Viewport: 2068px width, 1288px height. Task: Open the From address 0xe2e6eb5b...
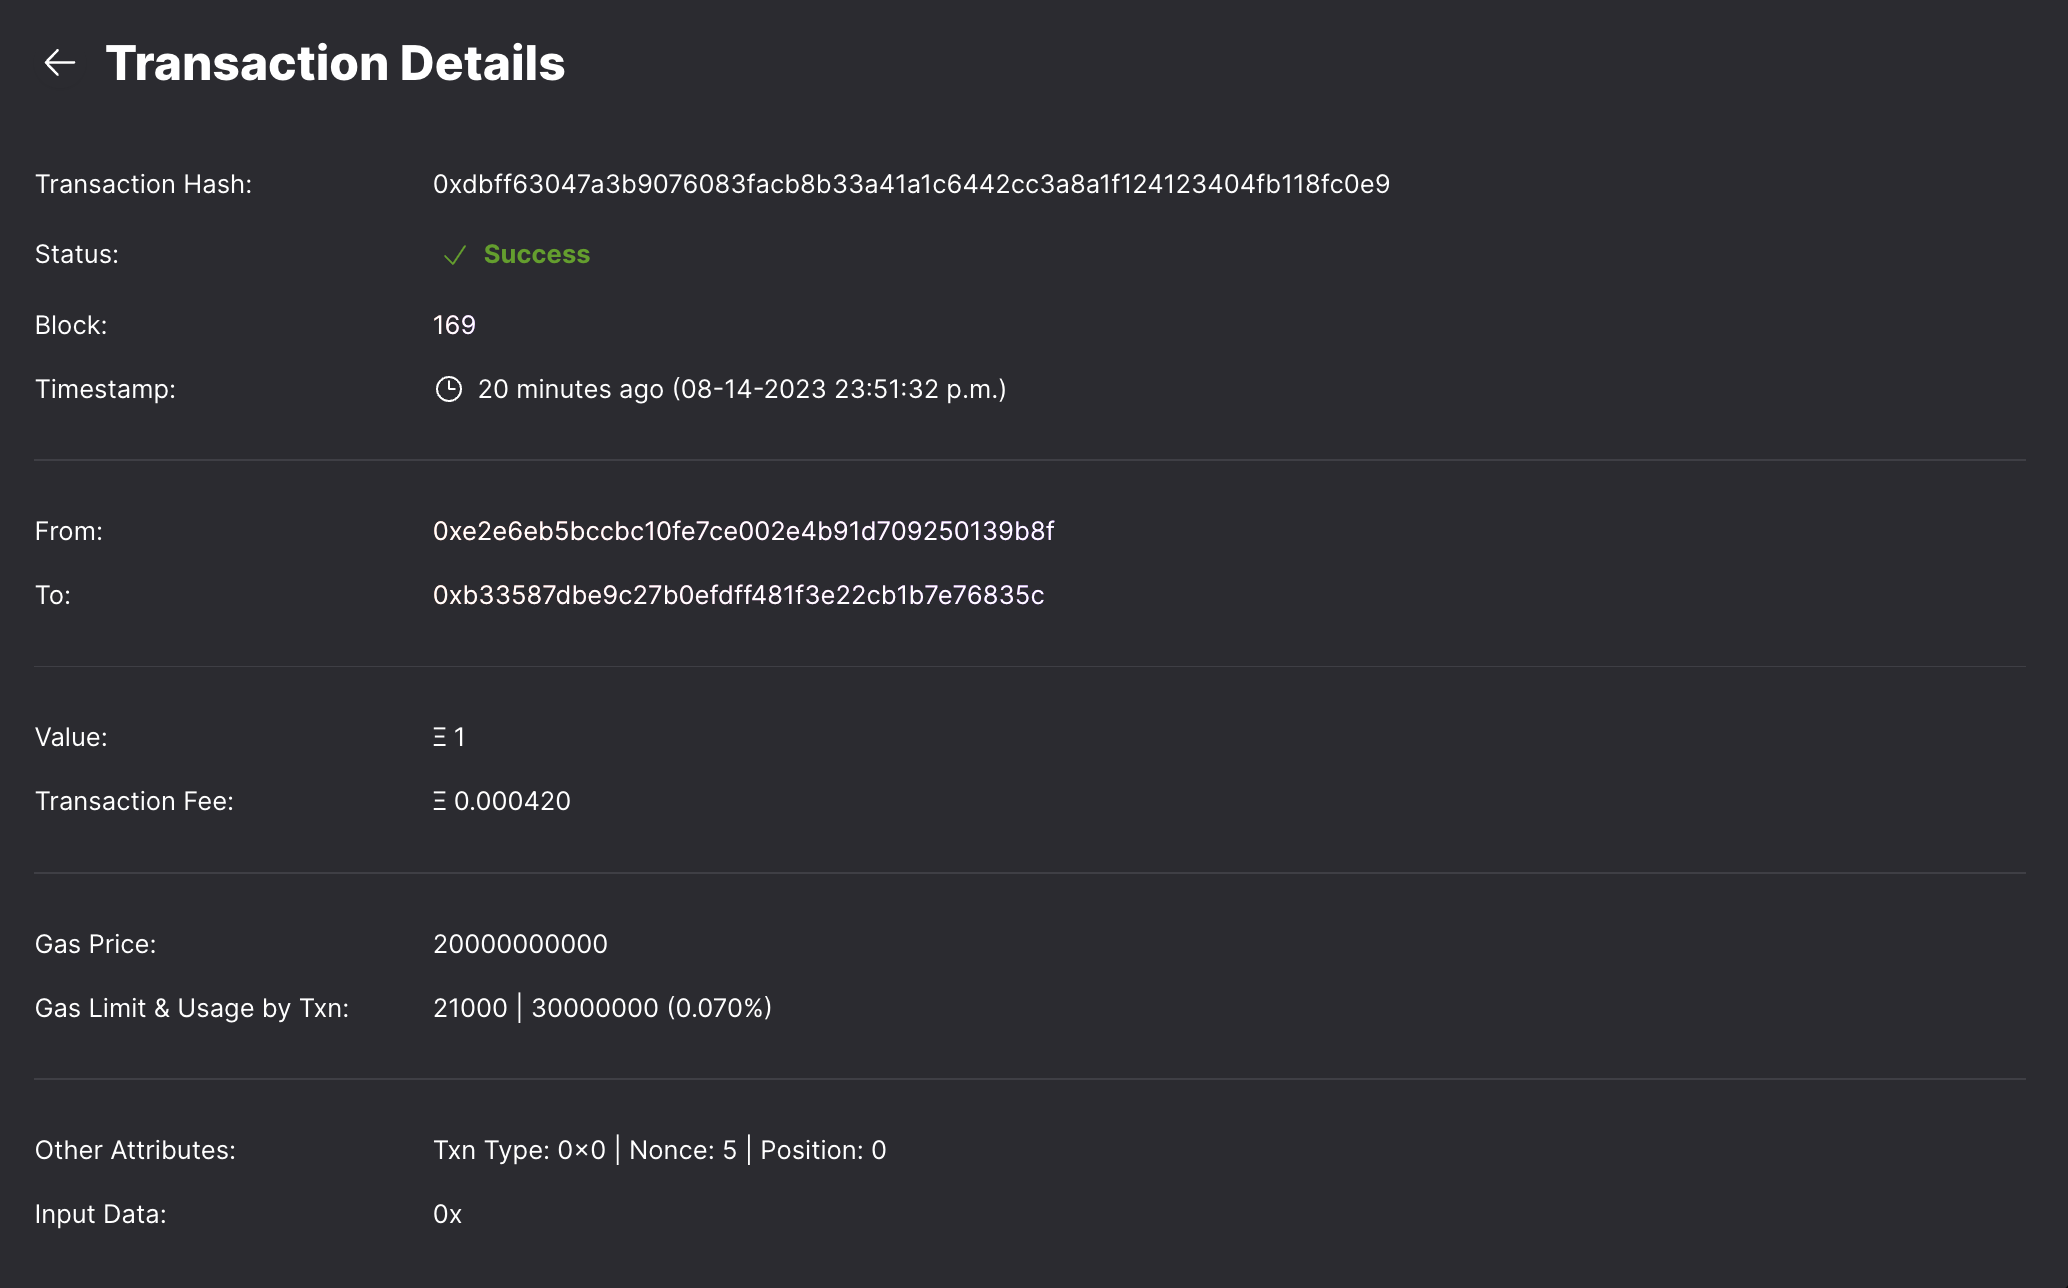(743, 531)
